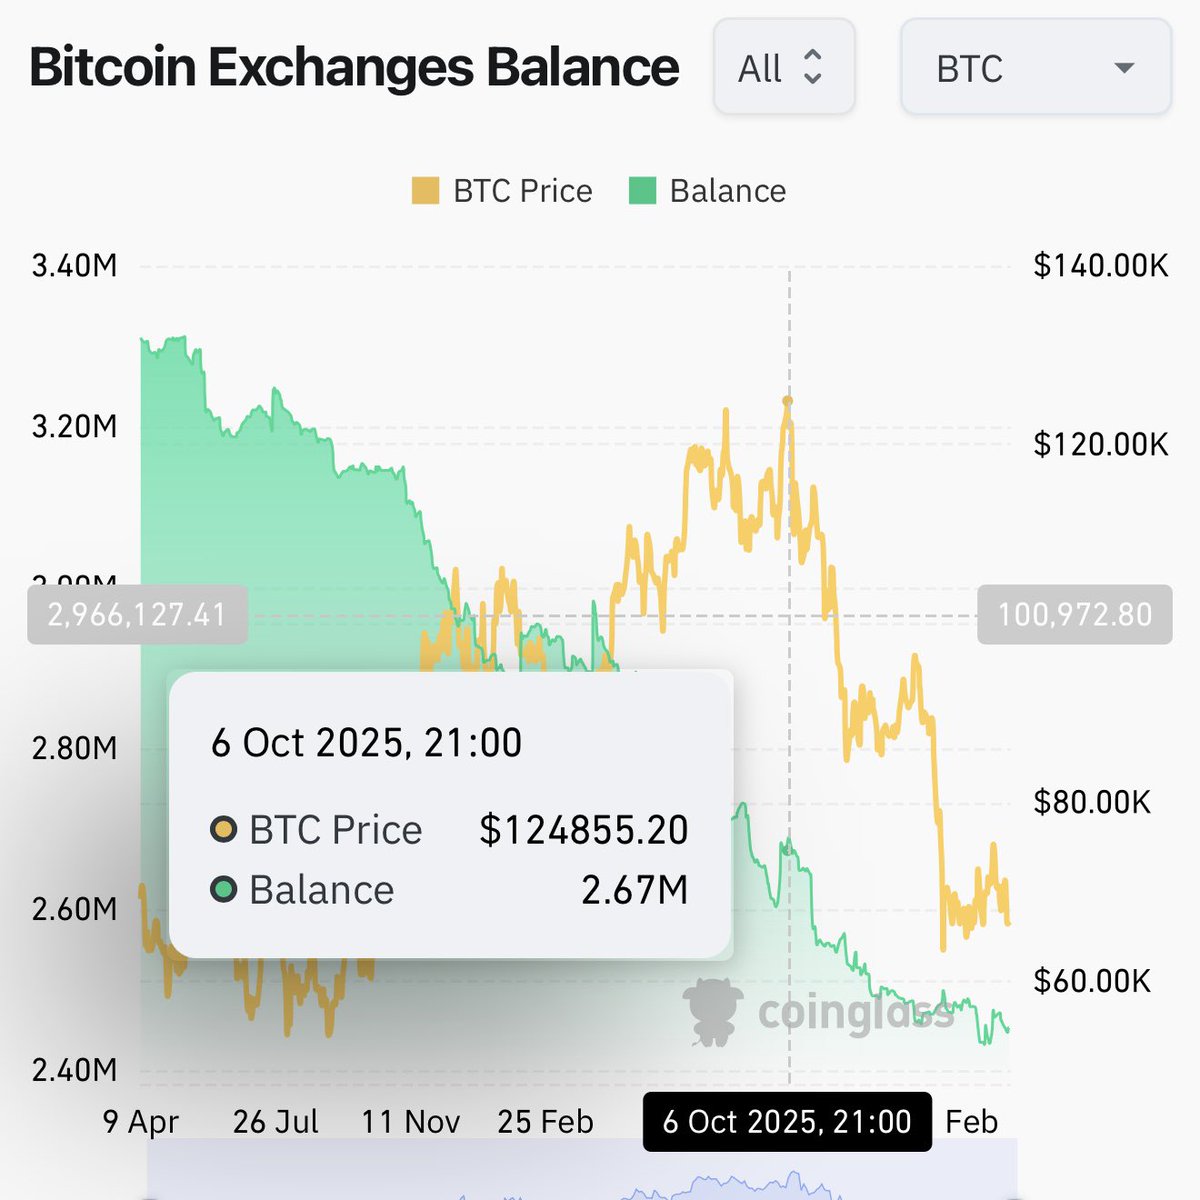Image resolution: width=1200 pixels, height=1200 pixels.
Task: Click the up-down arrows beside All
Action: 813,68
